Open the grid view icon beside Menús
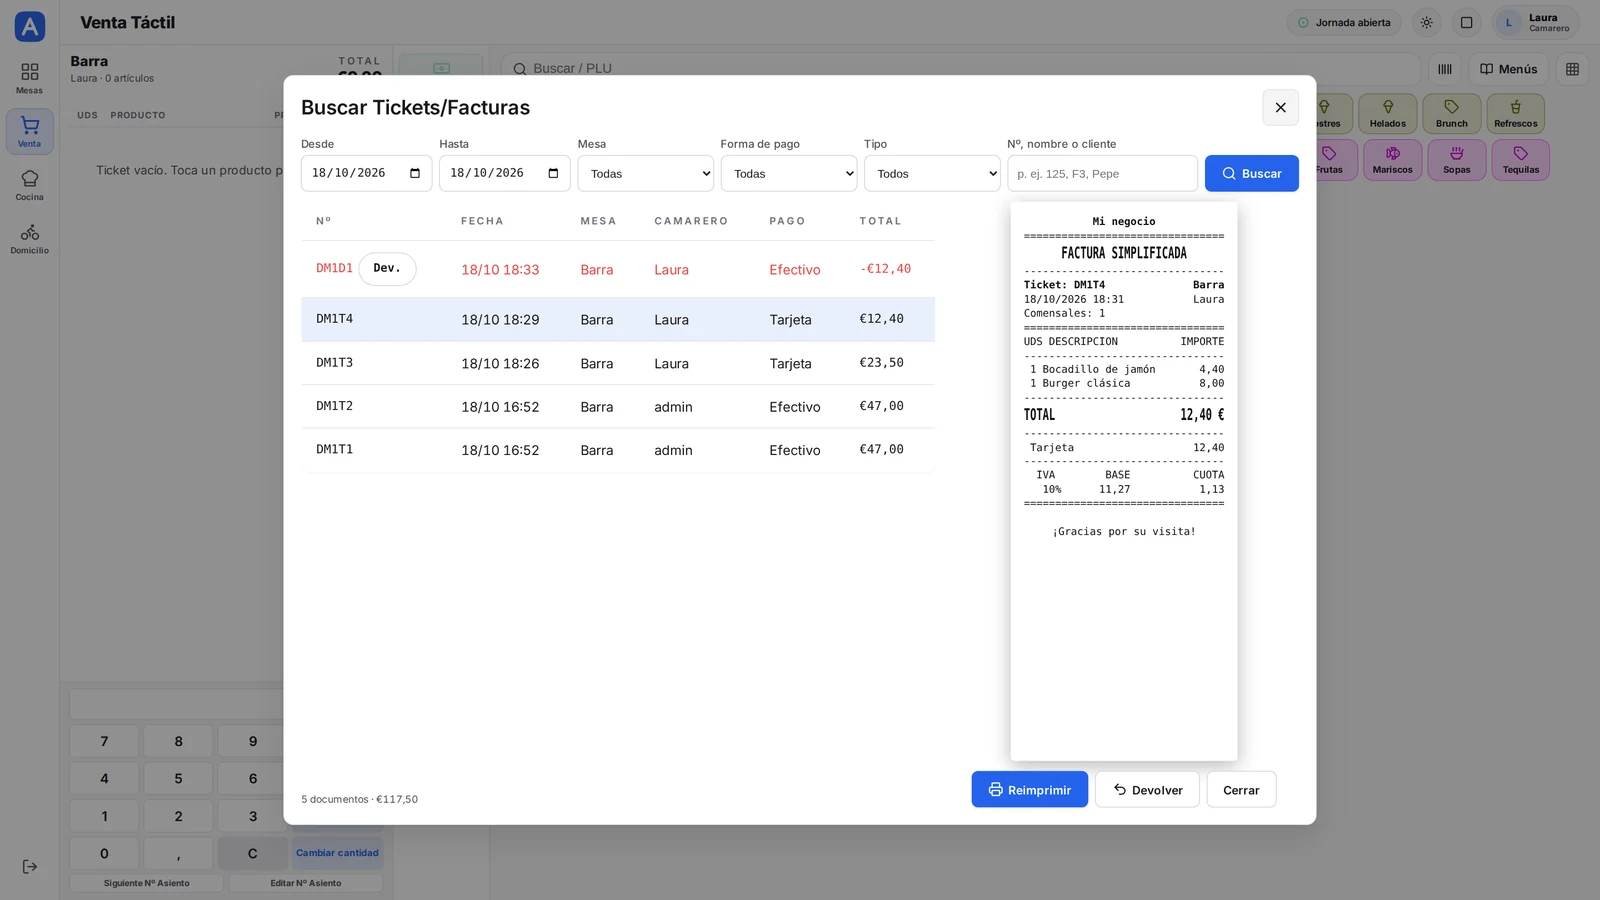 pyautogui.click(x=1572, y=69)
